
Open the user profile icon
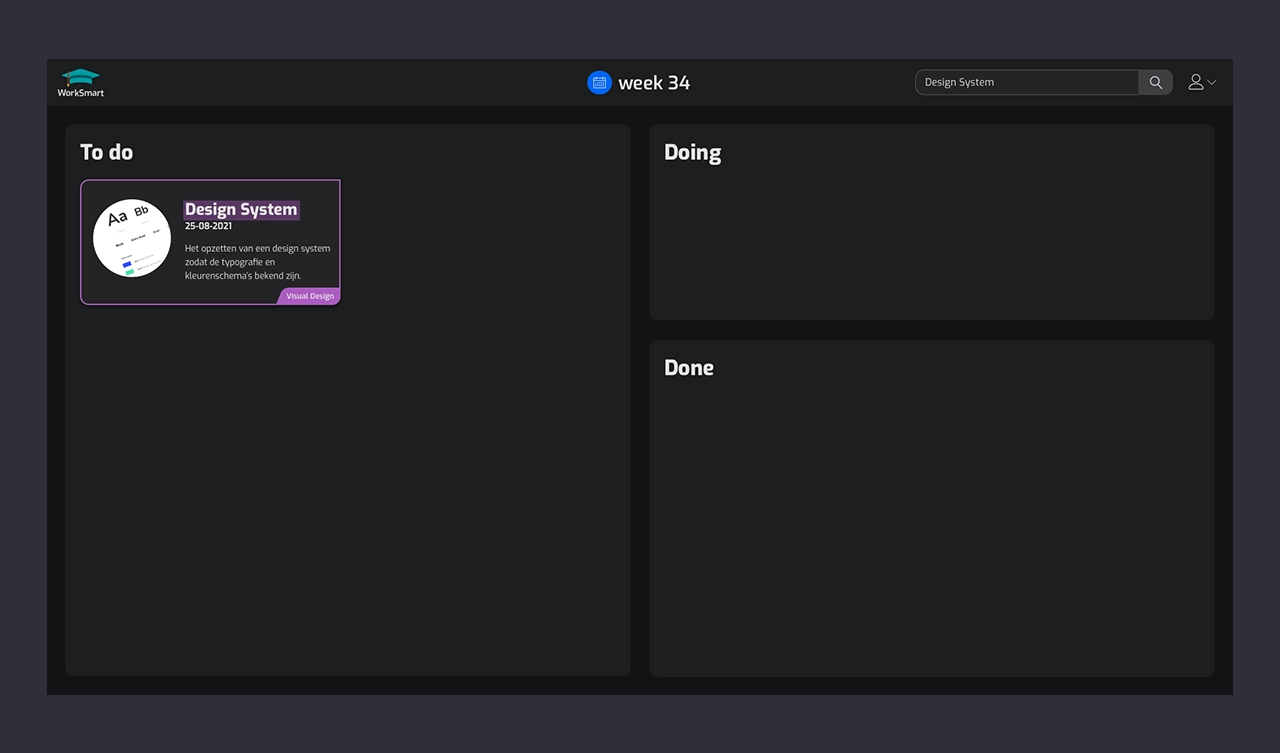pos(1195,82)
